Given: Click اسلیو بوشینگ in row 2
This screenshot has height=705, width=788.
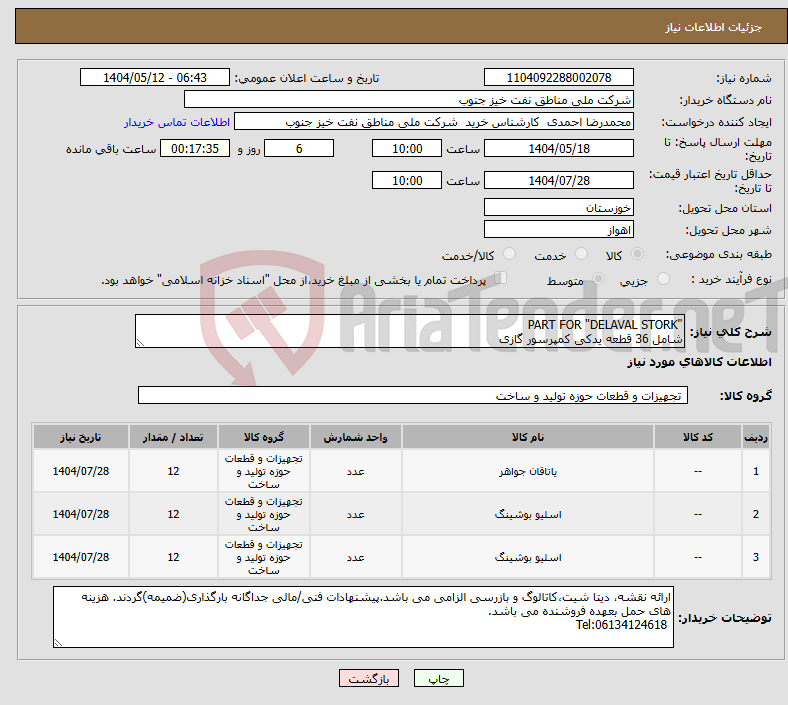Looking at the screenshot, I should [528, 514].
